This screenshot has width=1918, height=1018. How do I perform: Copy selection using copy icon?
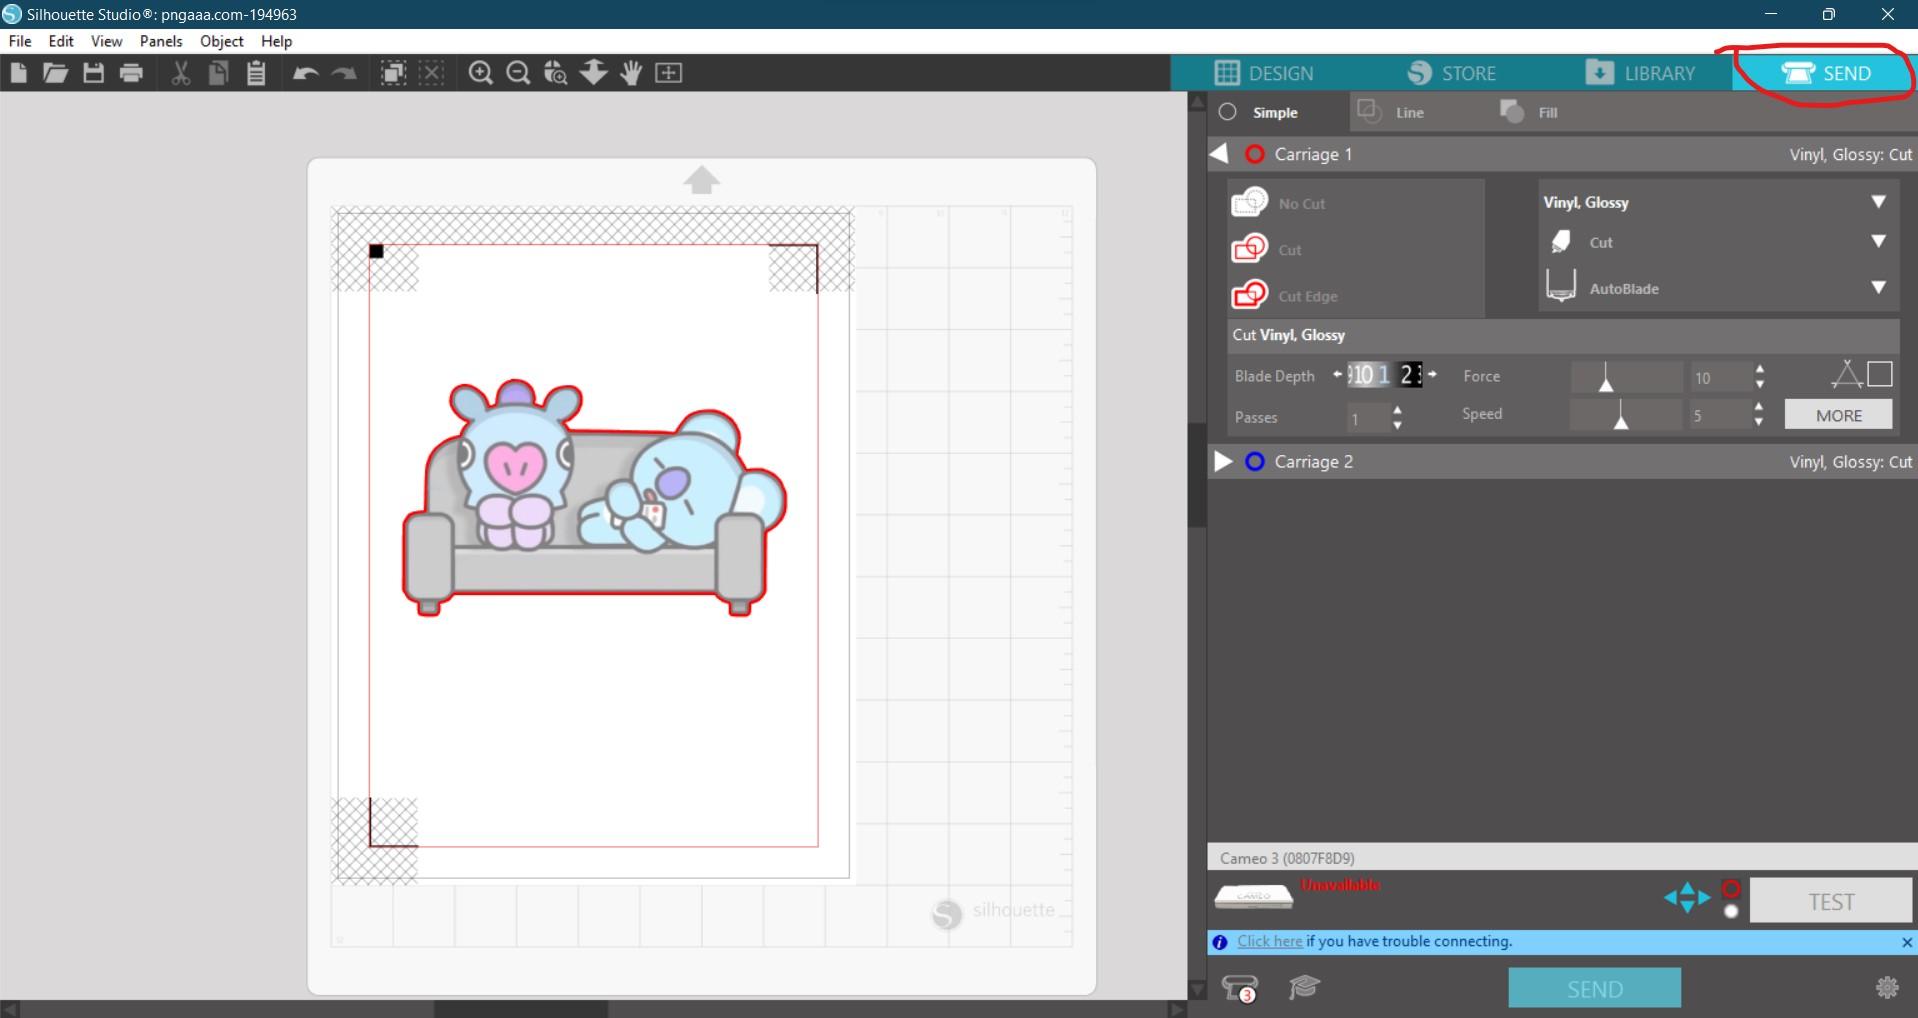pyautogui.click(x=218, y=73)
